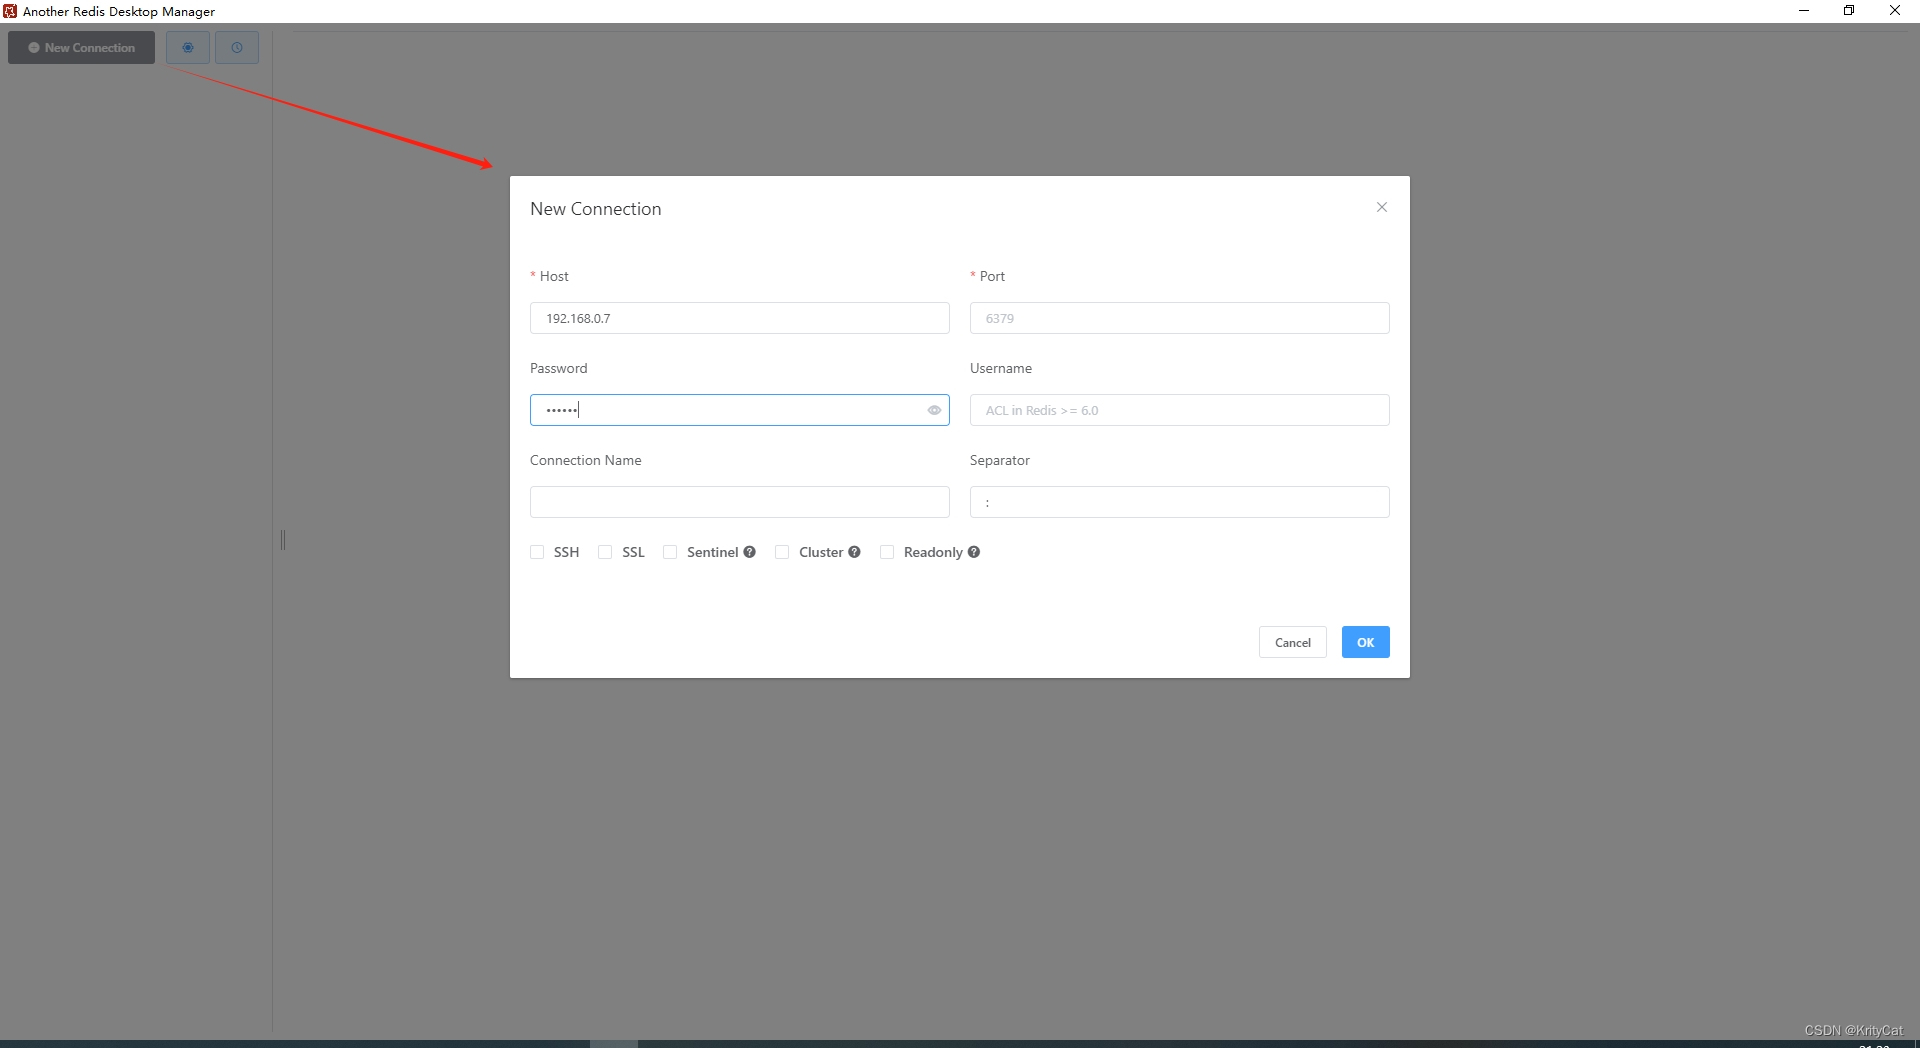Click the Redis logo in the title bar
1920x1048 pixels.
(x=9, y=11)
